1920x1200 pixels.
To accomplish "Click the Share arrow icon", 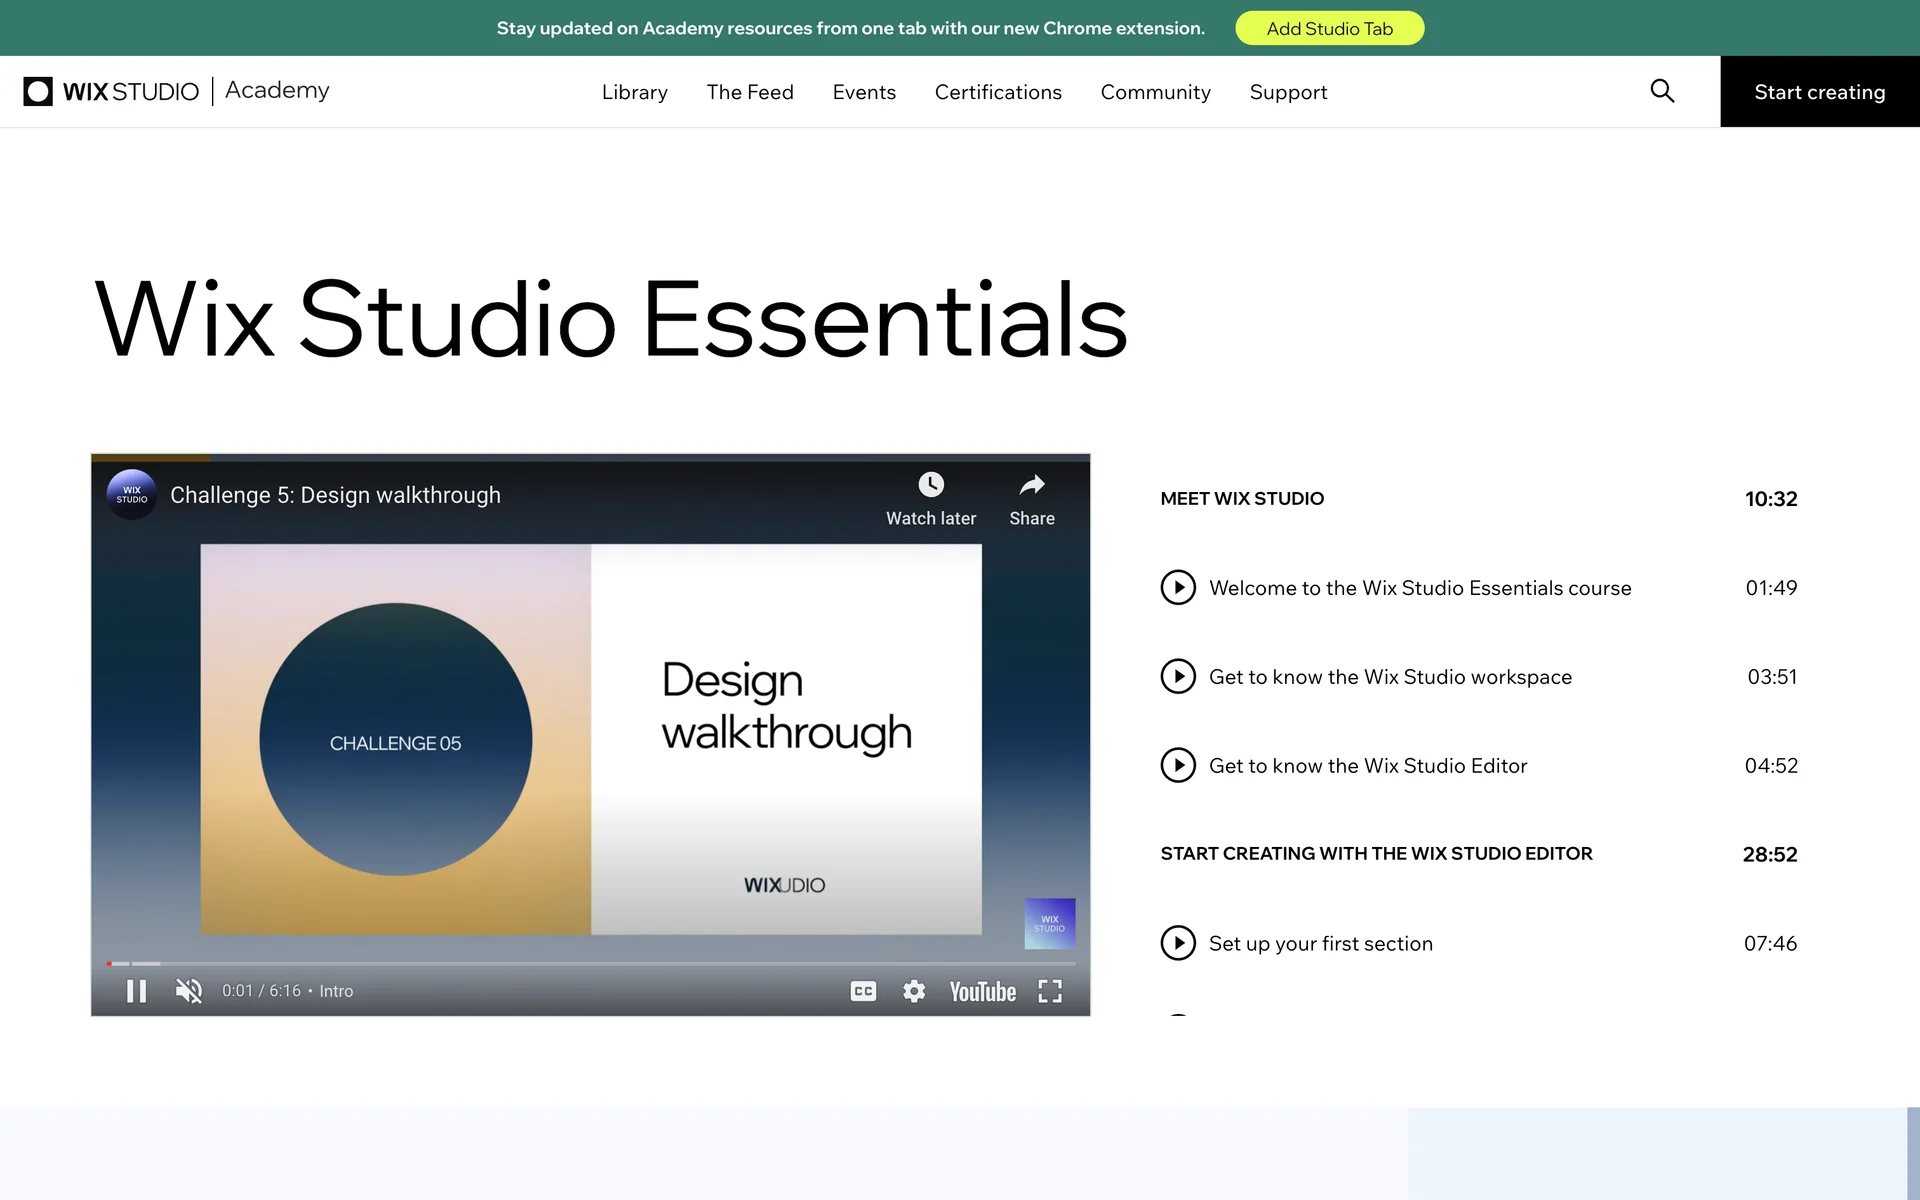I will pos(1032,486).
